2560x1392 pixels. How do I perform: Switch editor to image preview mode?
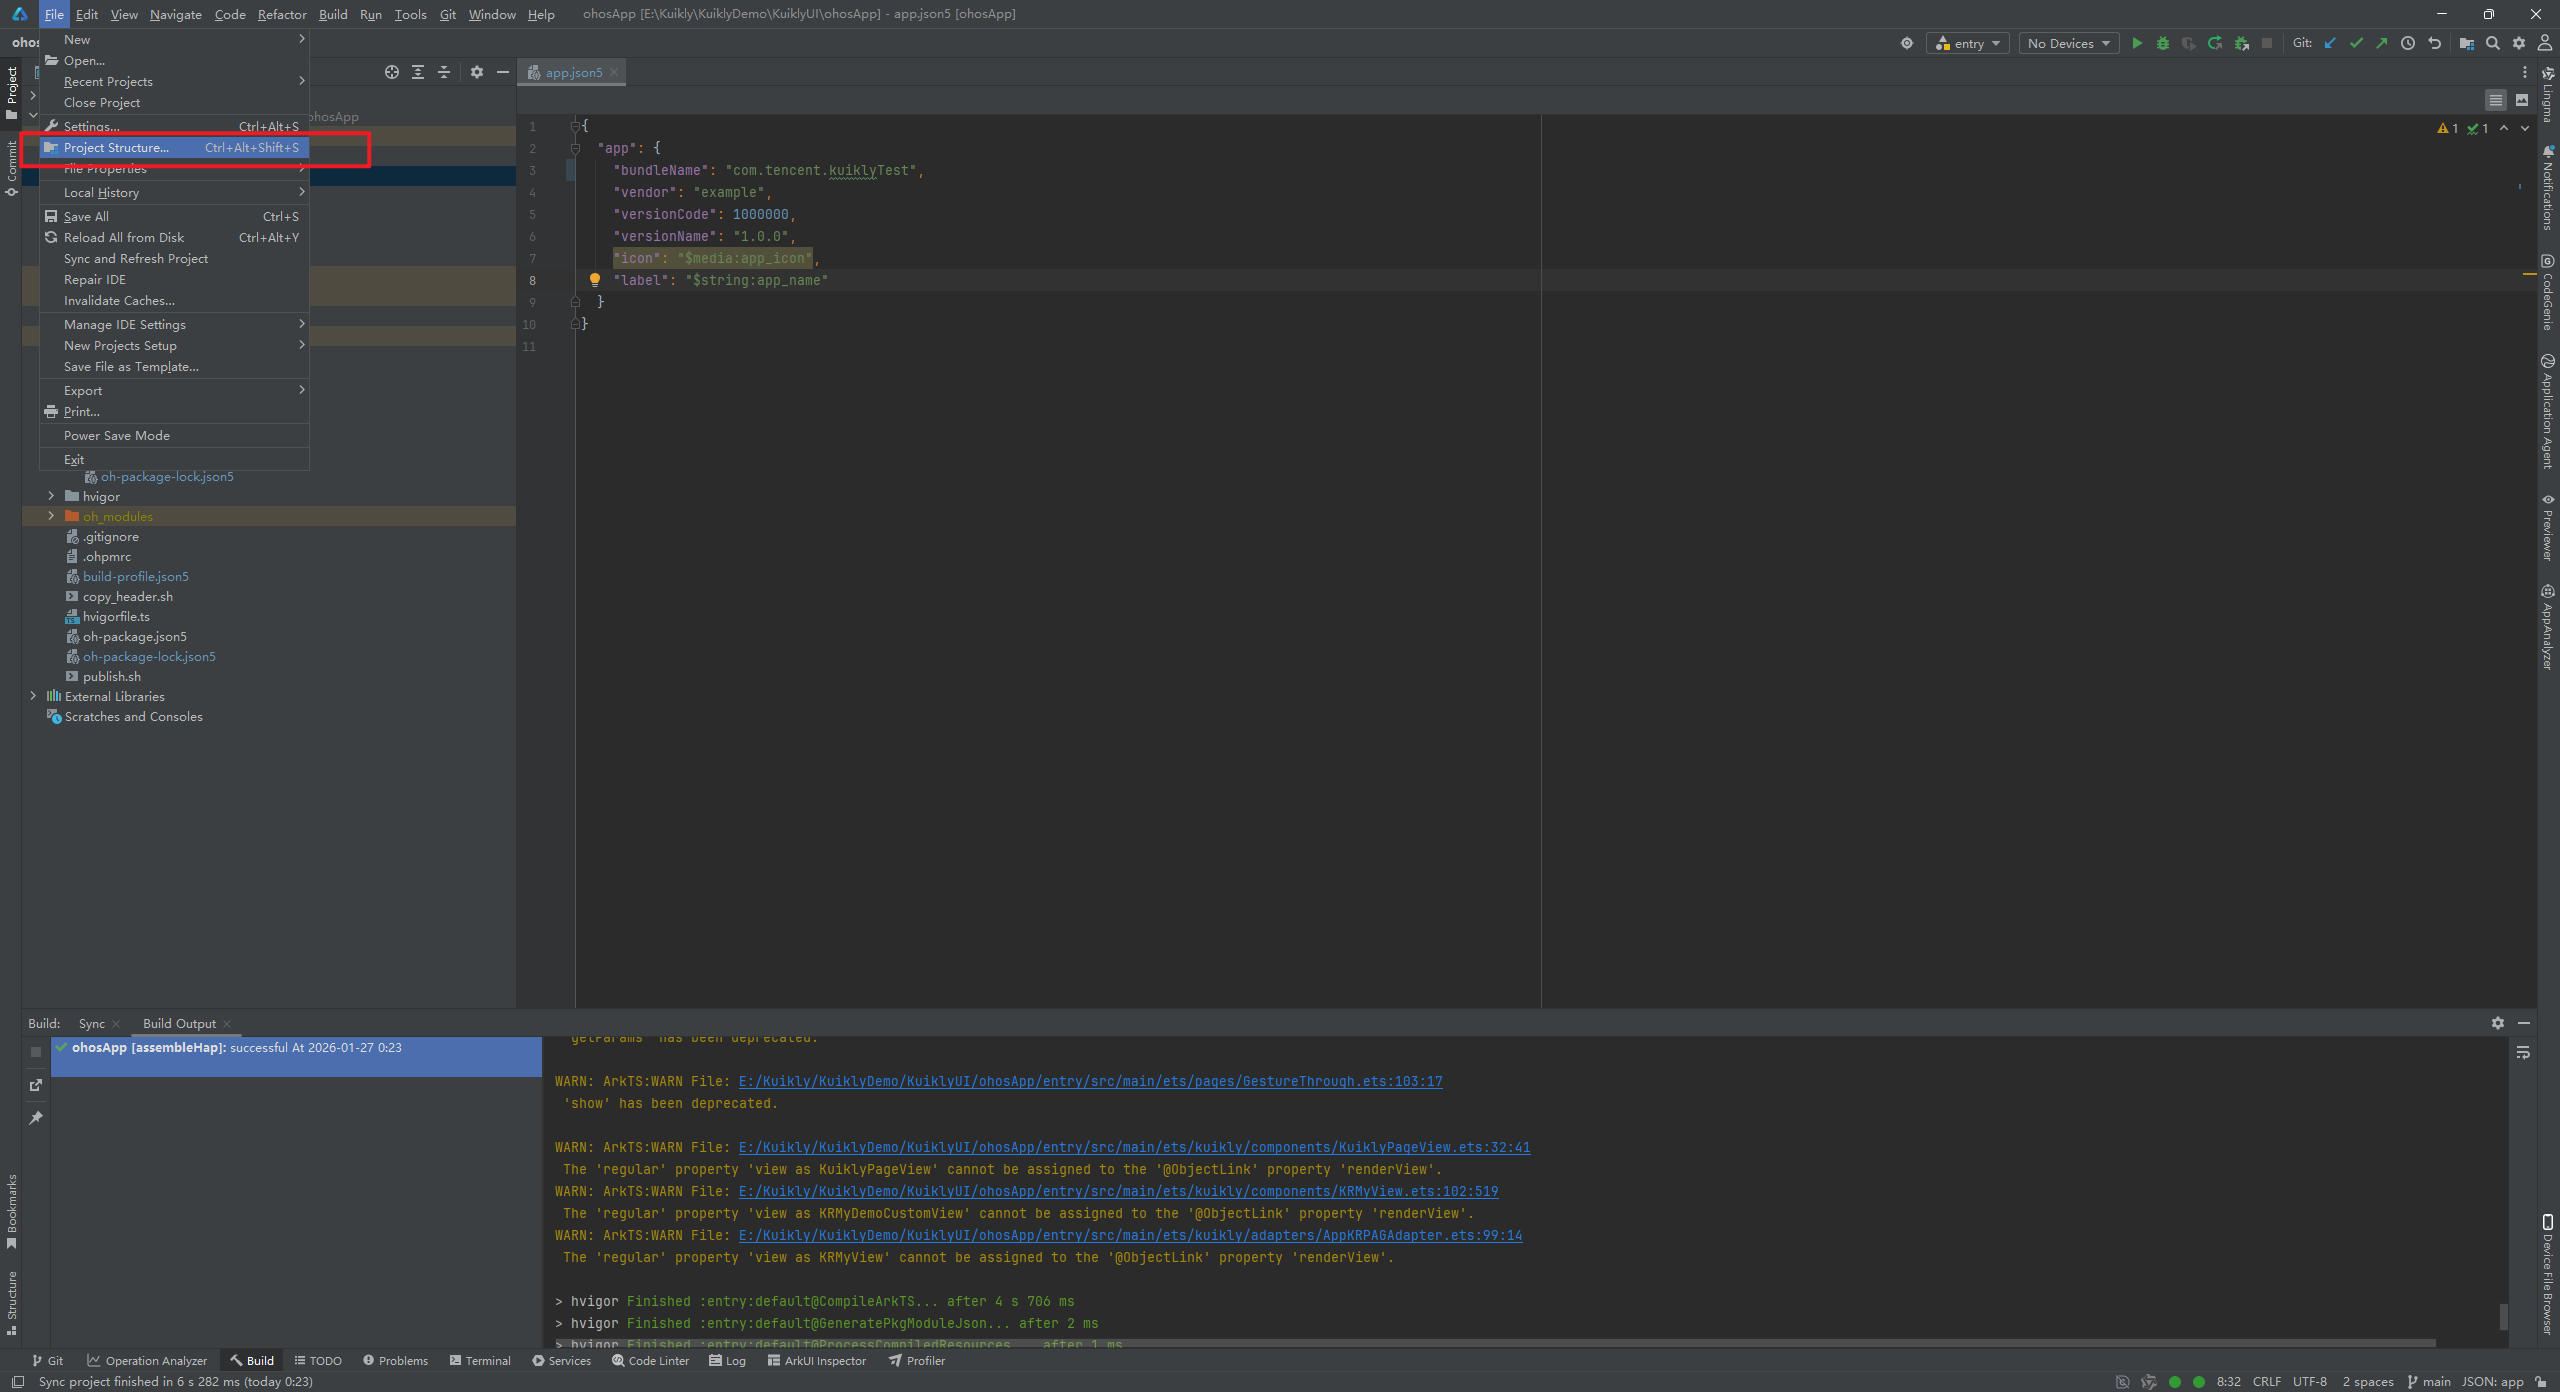(x=2522, y=100)
